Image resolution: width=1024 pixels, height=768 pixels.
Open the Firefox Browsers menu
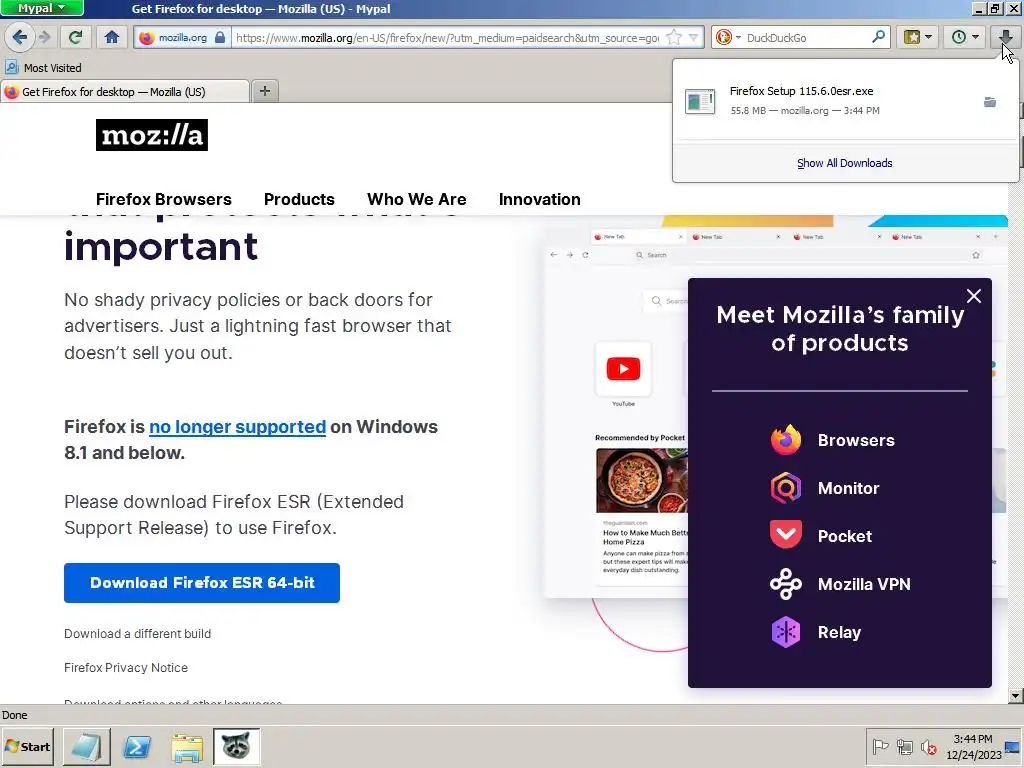[164, 199]
